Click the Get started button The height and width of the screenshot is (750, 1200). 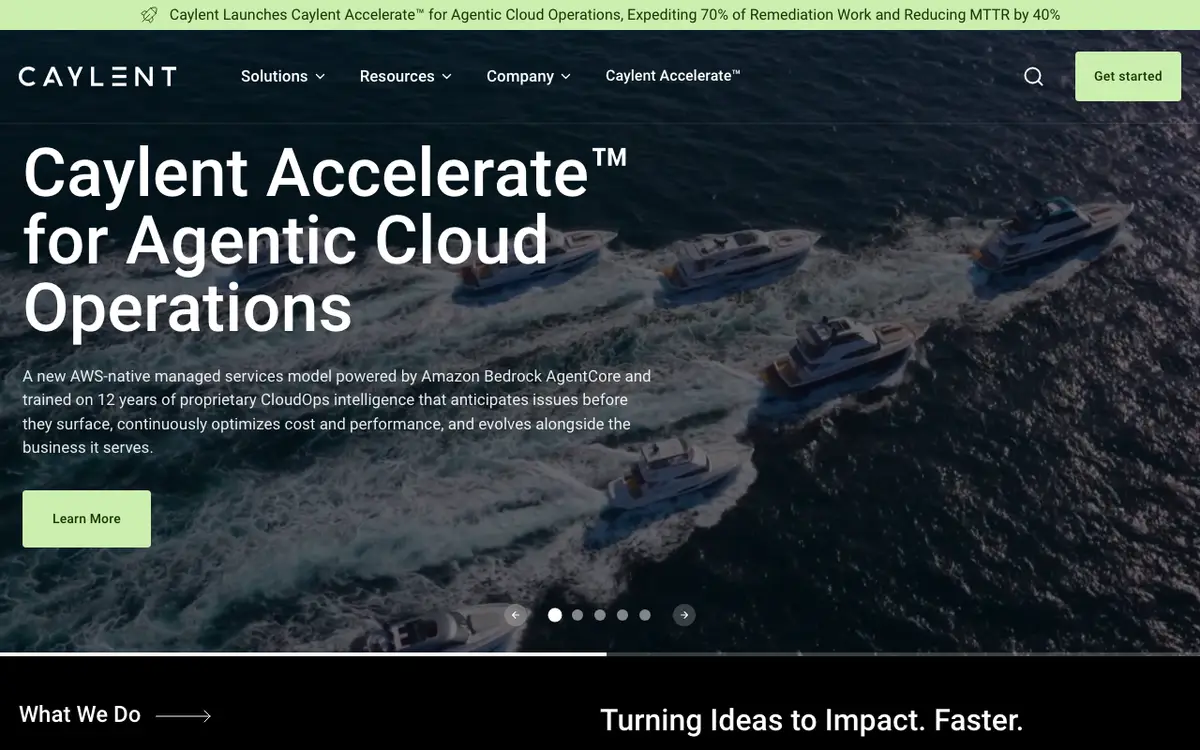click(x=1128, y=76)
